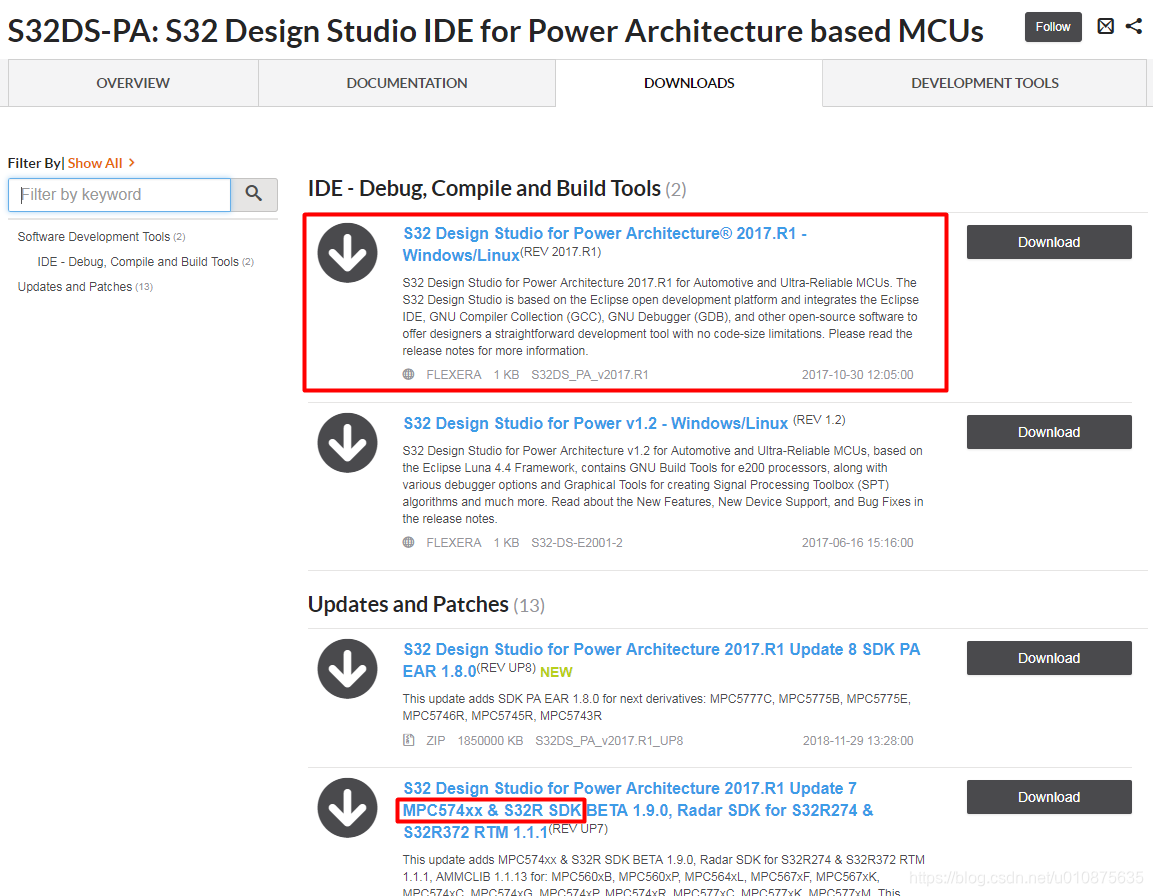
Task: Download S32 Design Studio 2017.R1 Windows/Linux
Action: 1049,242
